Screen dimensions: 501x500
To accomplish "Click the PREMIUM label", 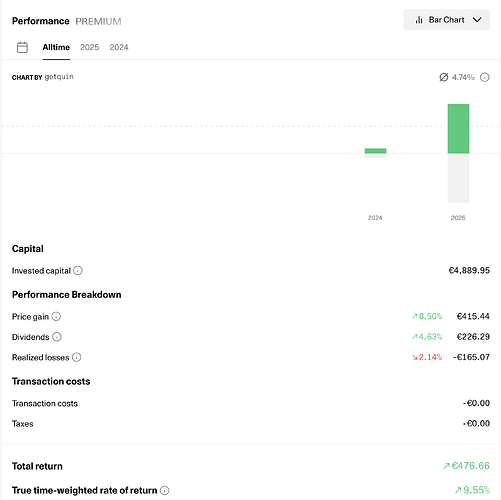I will [98, 21].
